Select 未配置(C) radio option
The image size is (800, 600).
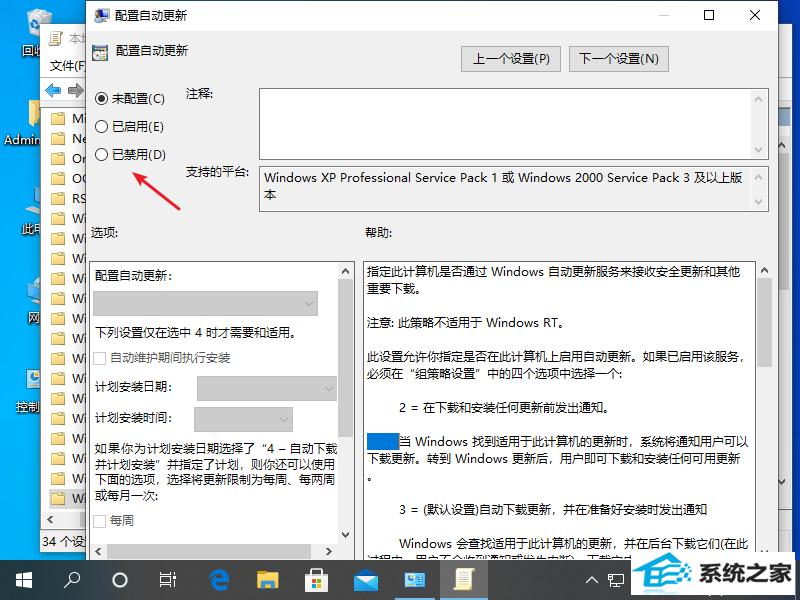130,98
